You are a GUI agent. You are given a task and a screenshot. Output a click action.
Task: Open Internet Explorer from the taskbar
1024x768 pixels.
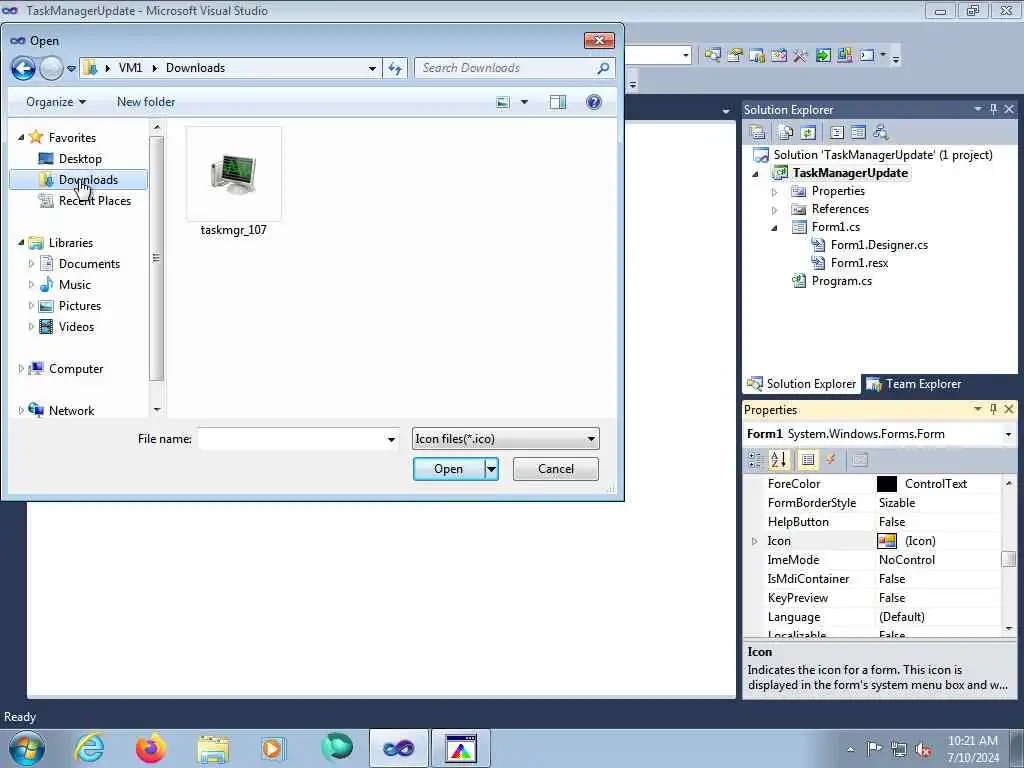(89, 748)
